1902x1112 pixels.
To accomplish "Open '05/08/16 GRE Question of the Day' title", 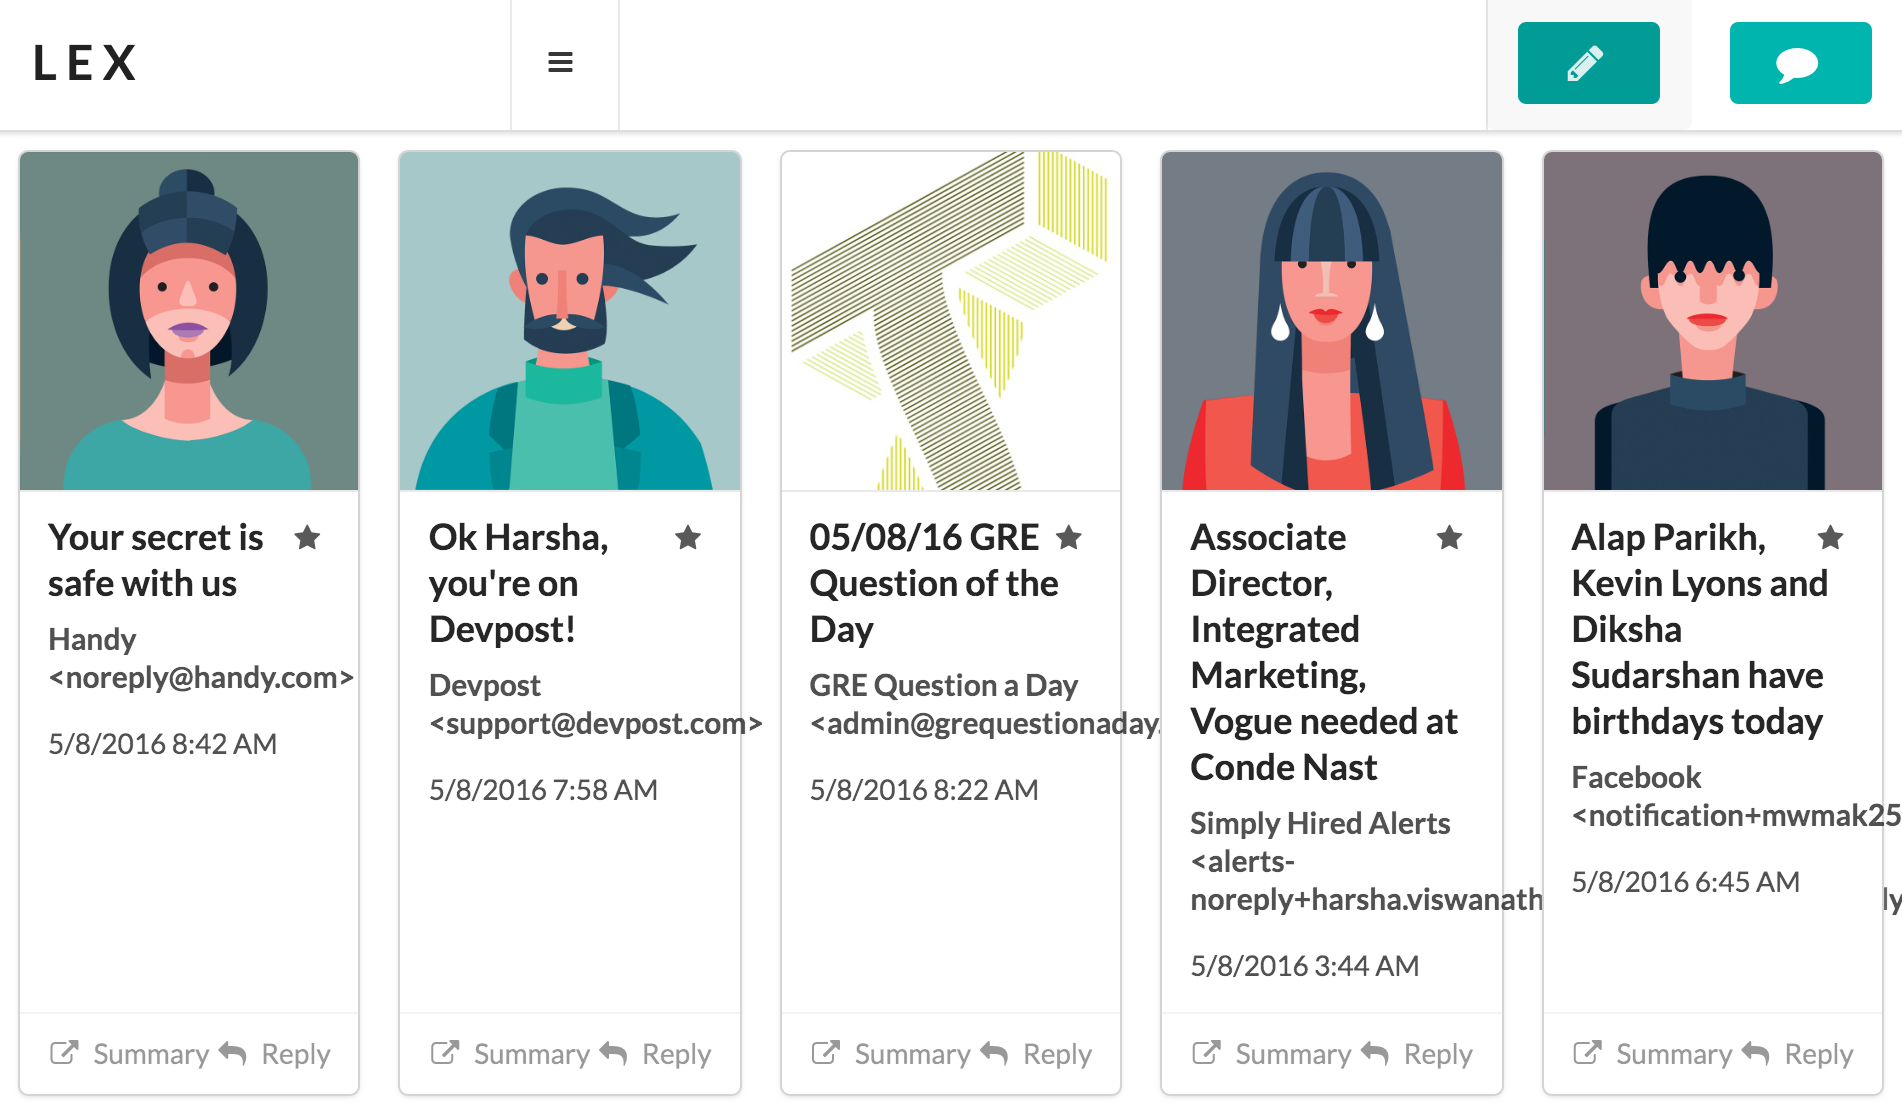I will (x=934, y=583).
